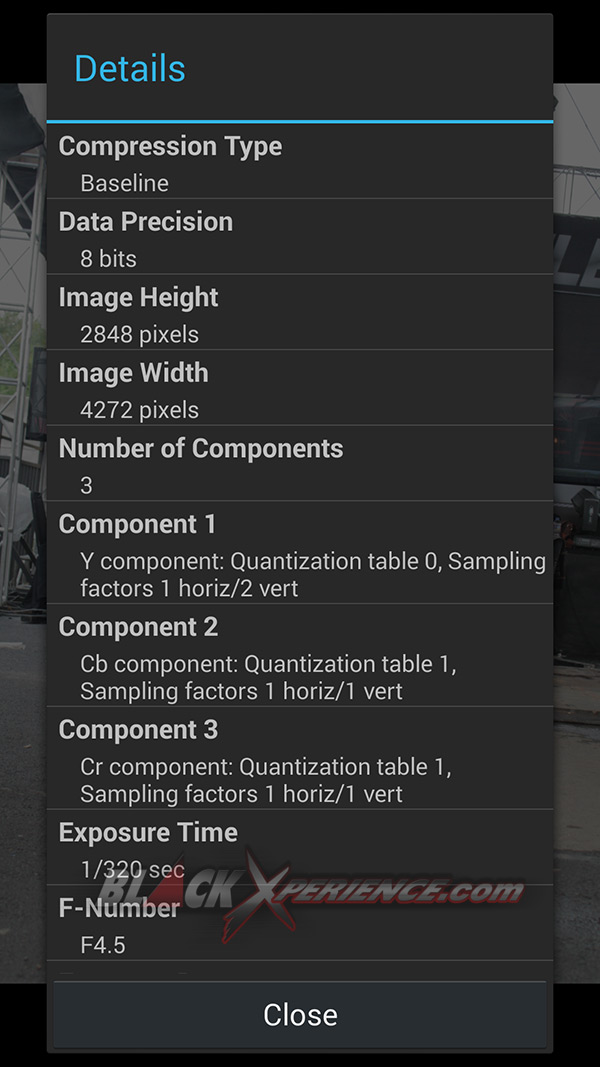The height and width of the screenshot is (1067, 600).
Task: Select the Component 2 row
Action: (137, 627)
